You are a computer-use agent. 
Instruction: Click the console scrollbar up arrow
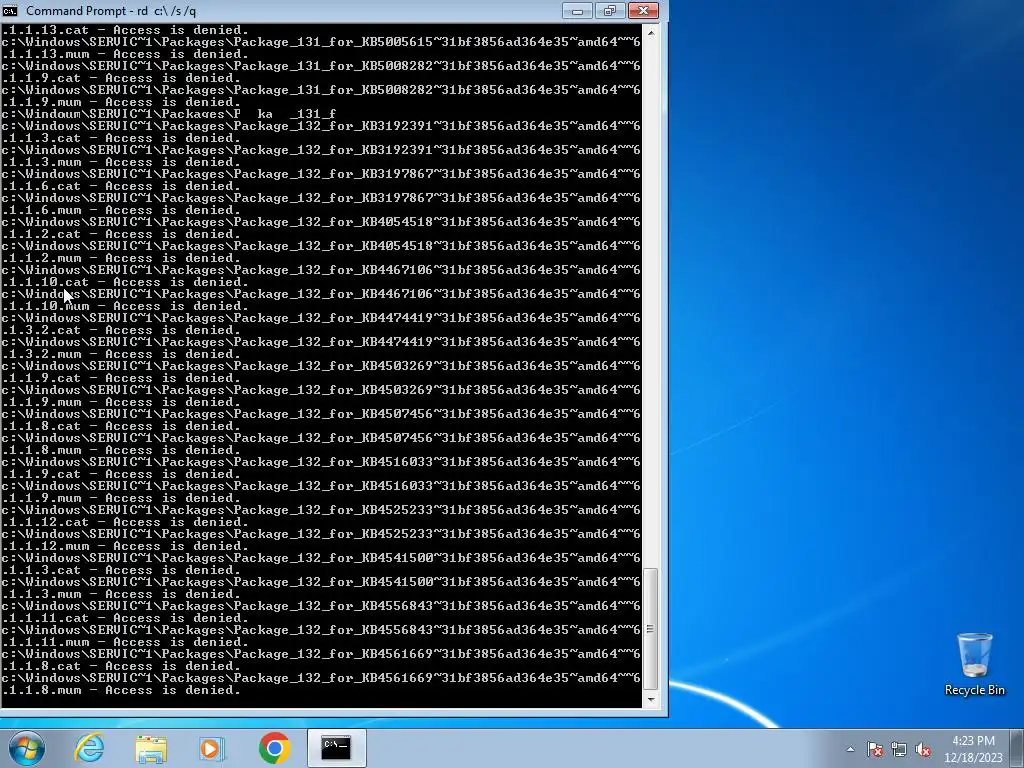[650, 32]
